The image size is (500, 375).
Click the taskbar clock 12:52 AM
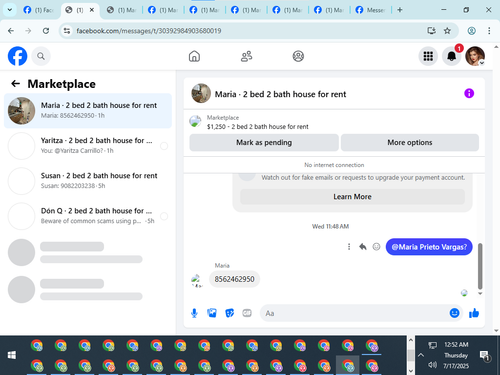(456, 345)
